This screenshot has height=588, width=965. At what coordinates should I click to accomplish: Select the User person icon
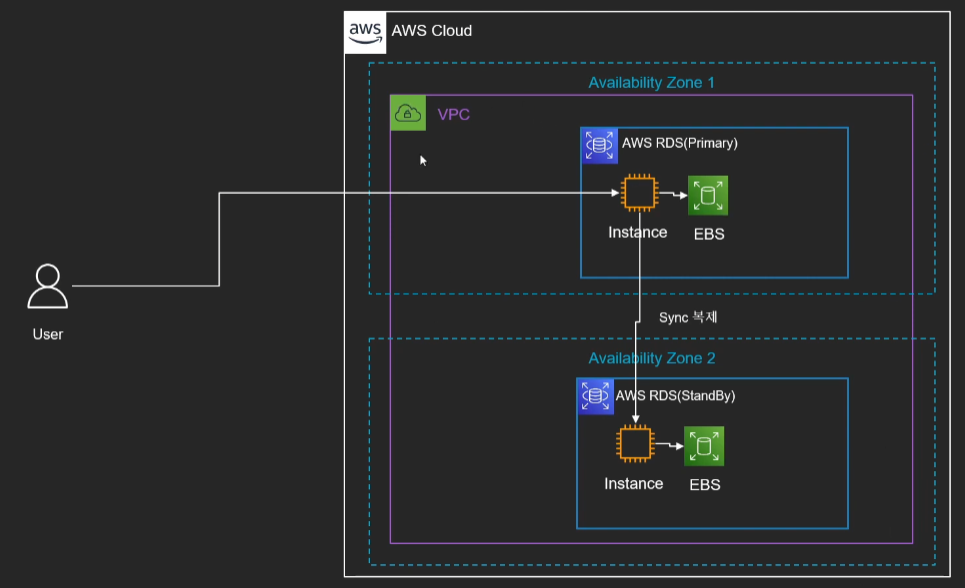coord(47,286)
